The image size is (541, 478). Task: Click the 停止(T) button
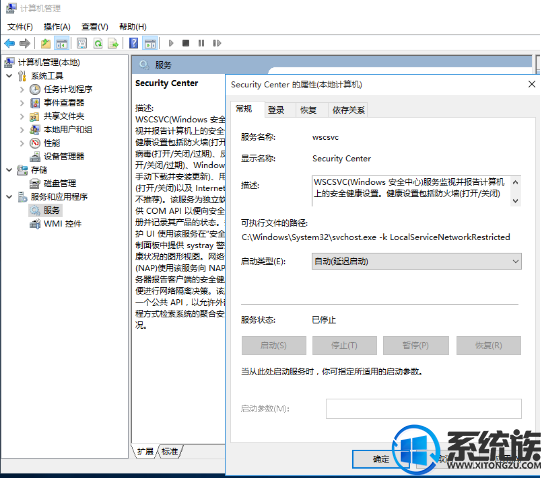[344, 345]
